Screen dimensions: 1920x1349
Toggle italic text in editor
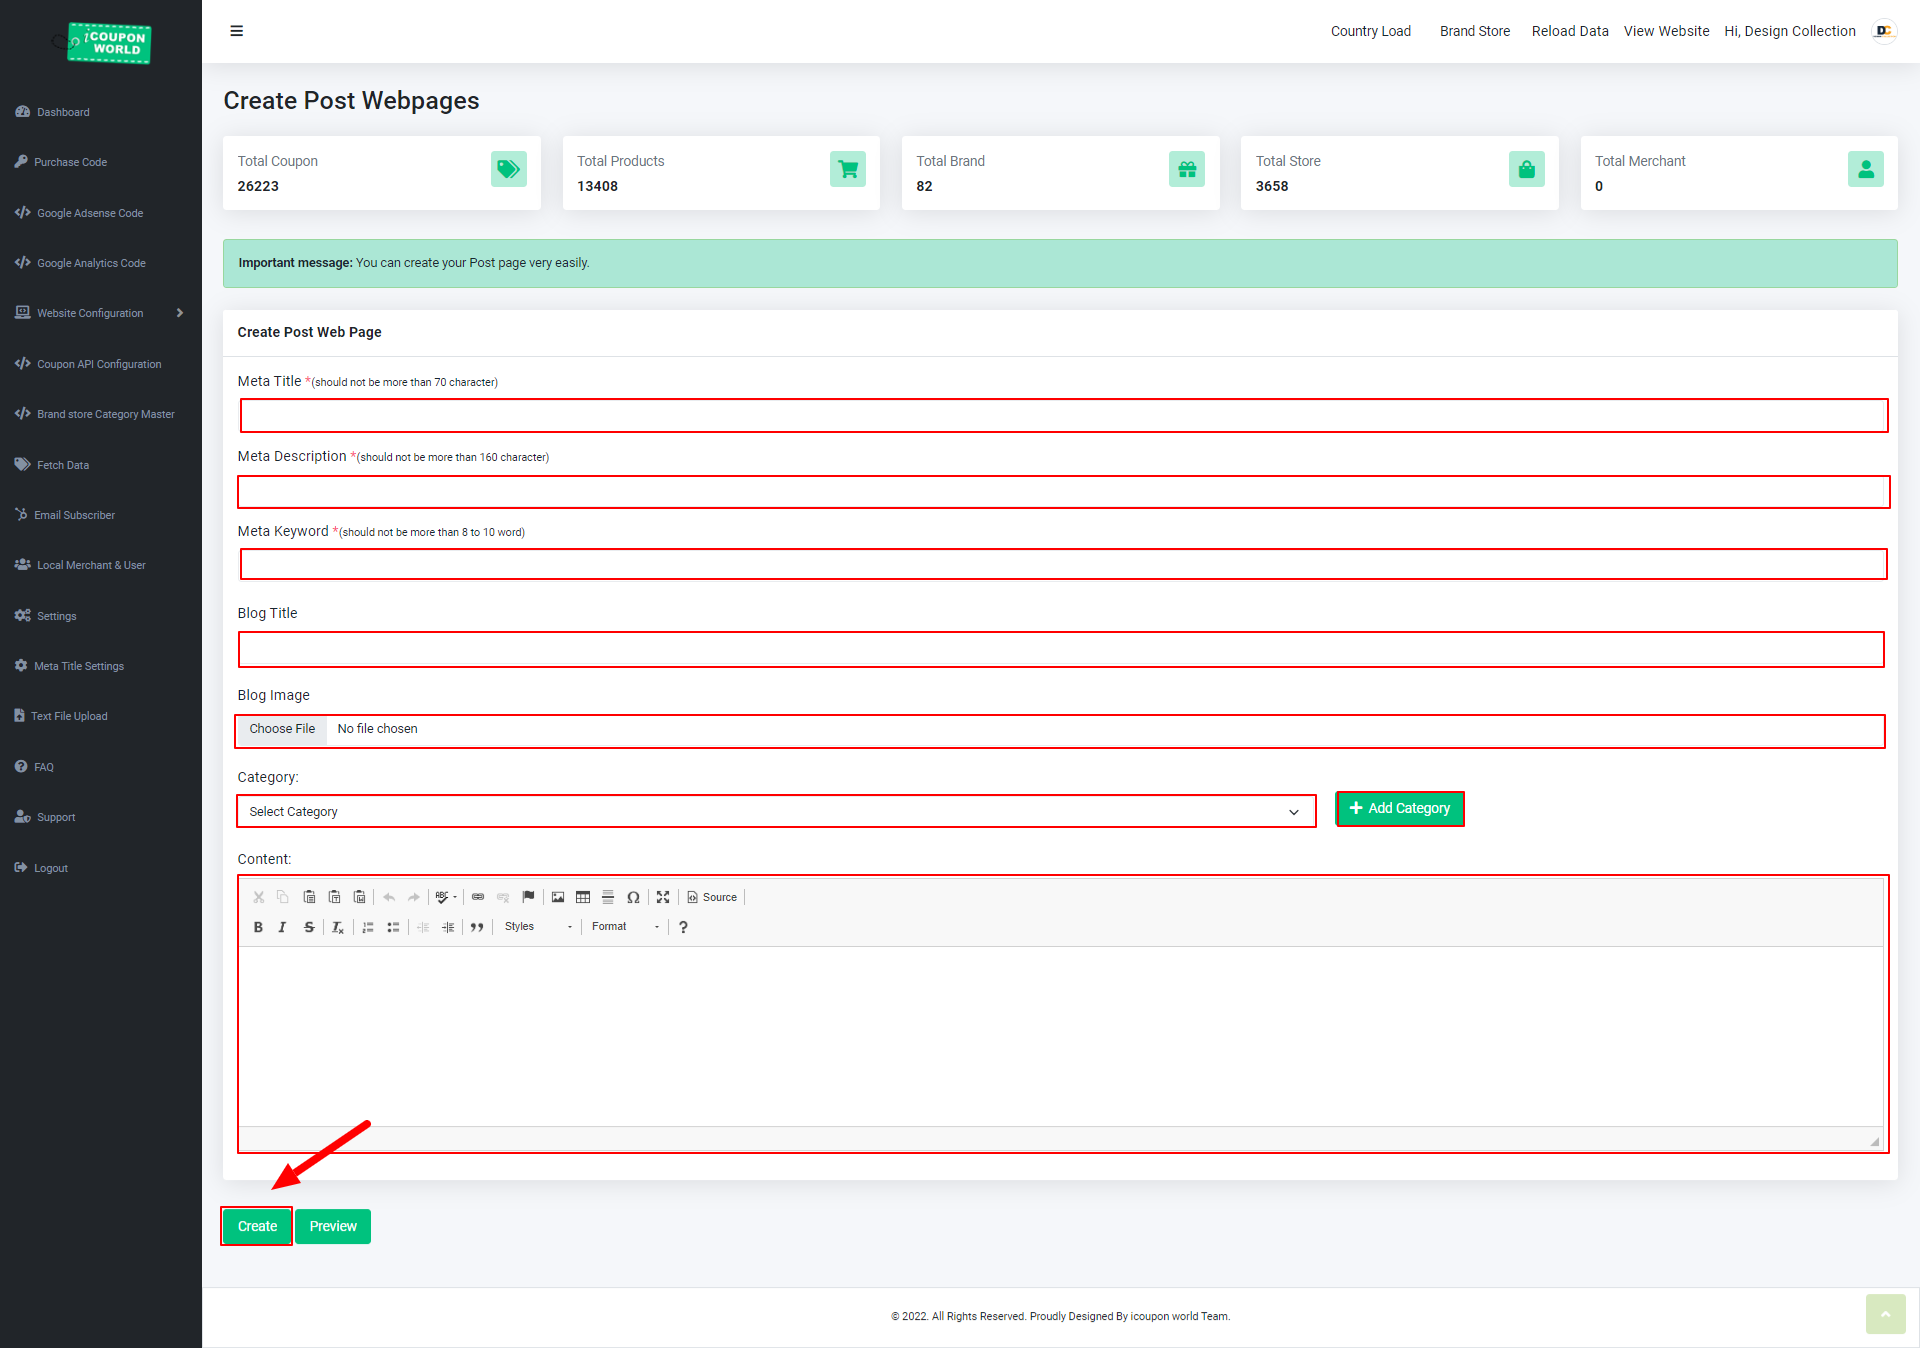point(282,927)
